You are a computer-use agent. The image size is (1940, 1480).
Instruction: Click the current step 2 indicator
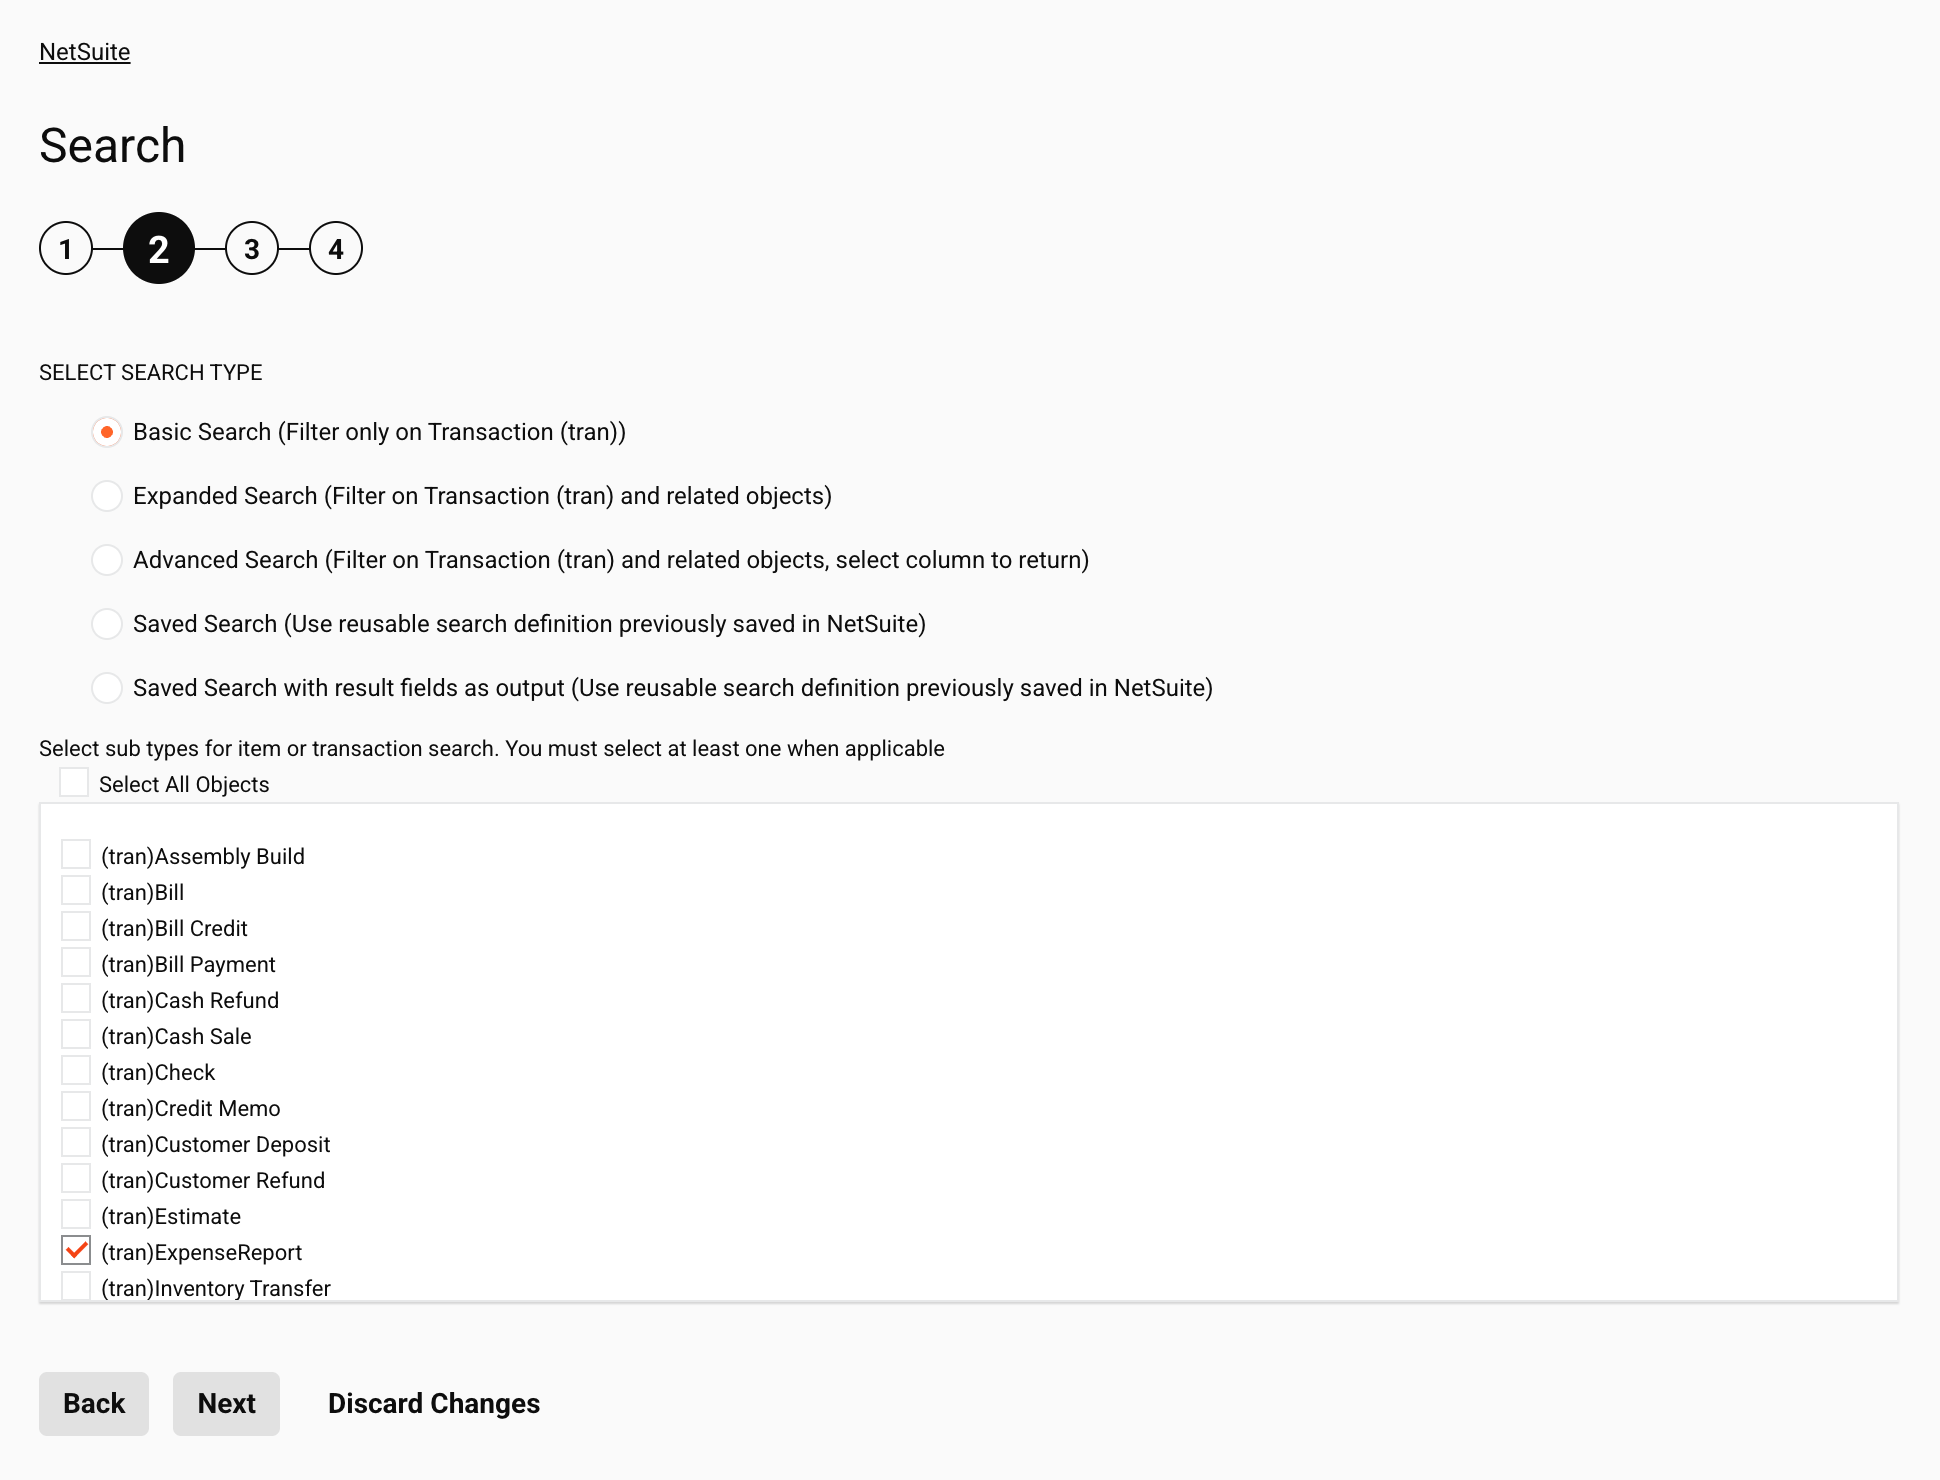click(x=159, y=249)
